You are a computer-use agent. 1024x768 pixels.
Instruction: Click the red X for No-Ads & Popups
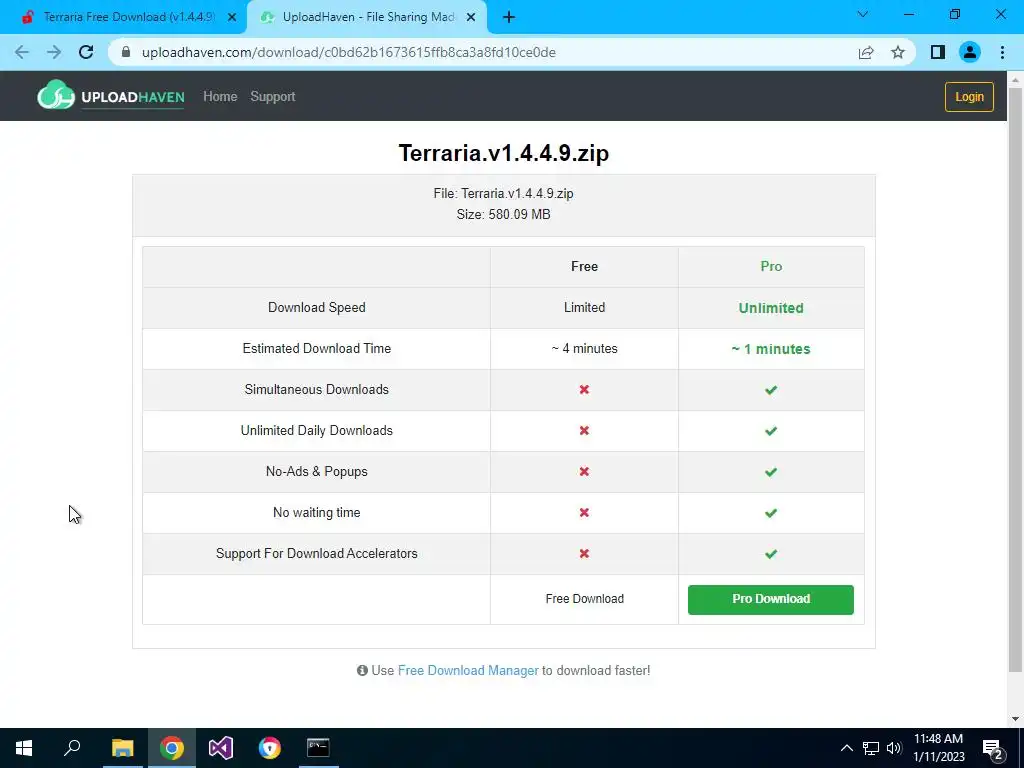pyautogui.click(x=584, y=472)
